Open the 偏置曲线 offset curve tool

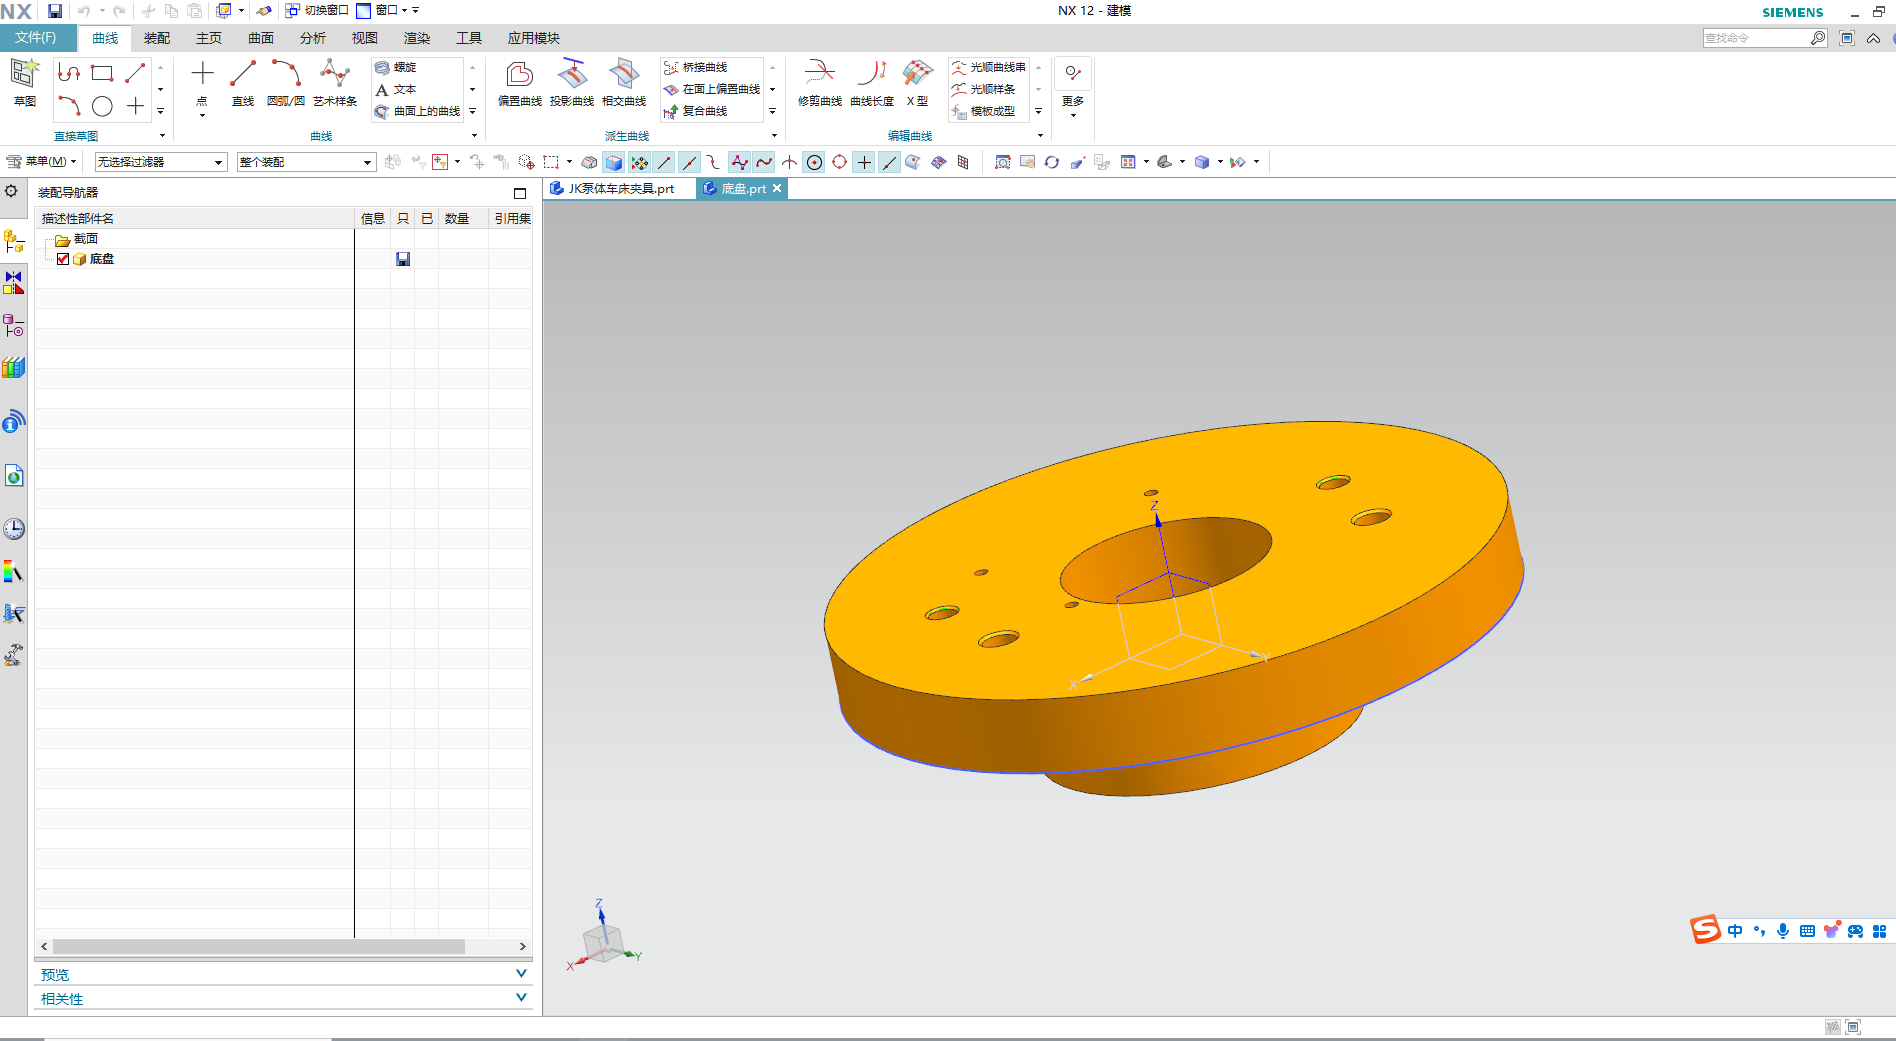point(520,83)
